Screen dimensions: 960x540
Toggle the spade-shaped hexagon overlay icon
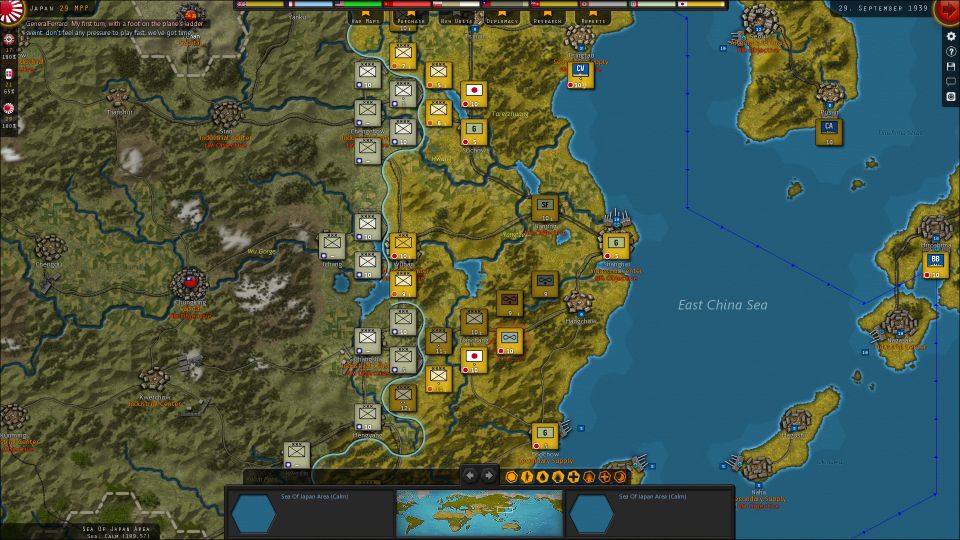click(x=558, y=476)
